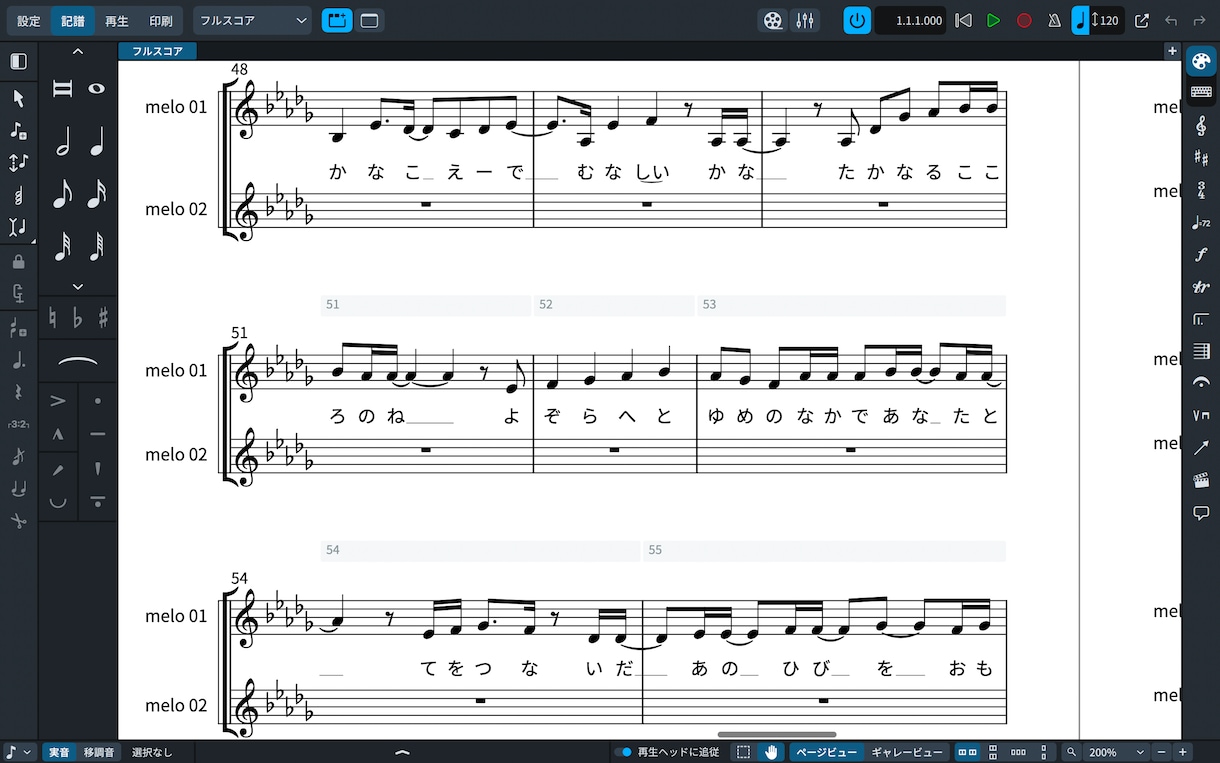Select the フルスコア score tab
Screen dimensions: 1220x763
157,51
